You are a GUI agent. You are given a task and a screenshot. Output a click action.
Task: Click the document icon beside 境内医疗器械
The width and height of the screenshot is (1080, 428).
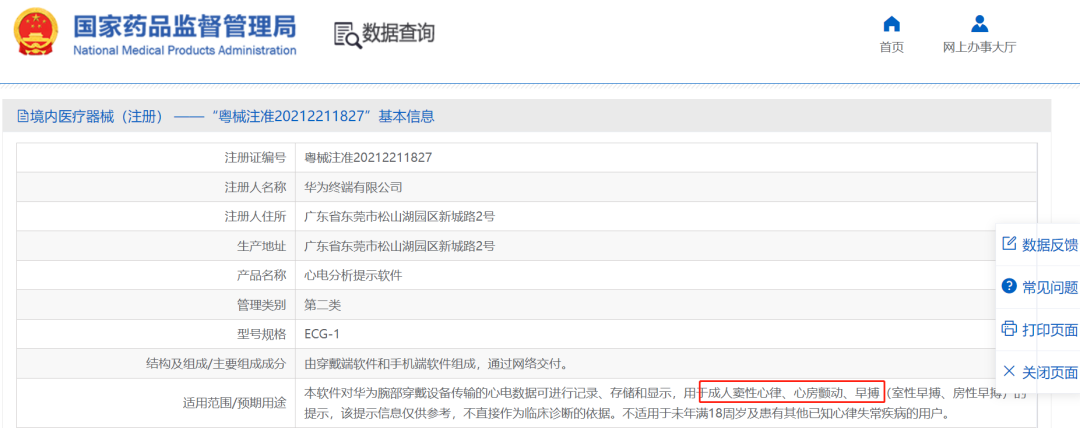[22, 116]
